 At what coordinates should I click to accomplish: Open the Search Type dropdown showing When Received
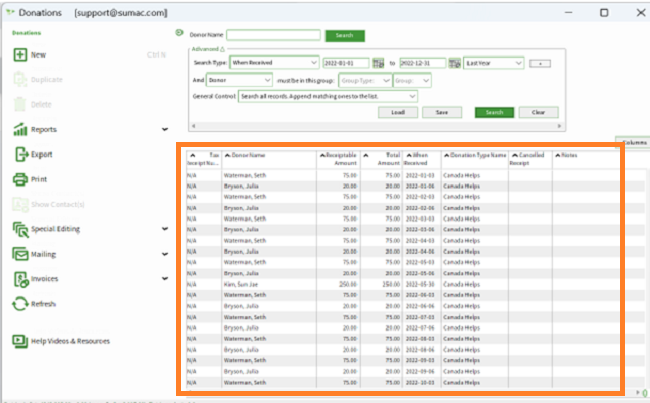pyautogui.click(x=274, y=63)
